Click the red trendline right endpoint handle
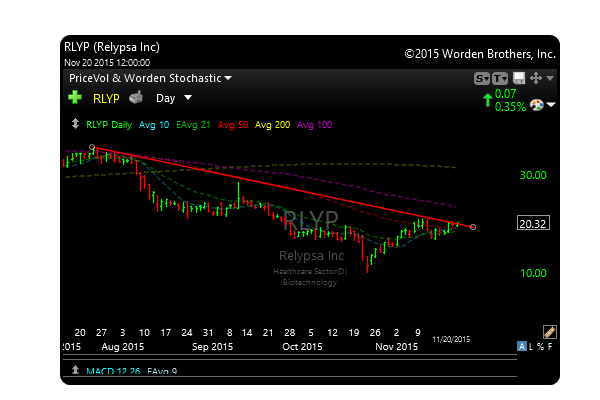Image resolution: width=600 pixels, height=400 pixels. 473,227
